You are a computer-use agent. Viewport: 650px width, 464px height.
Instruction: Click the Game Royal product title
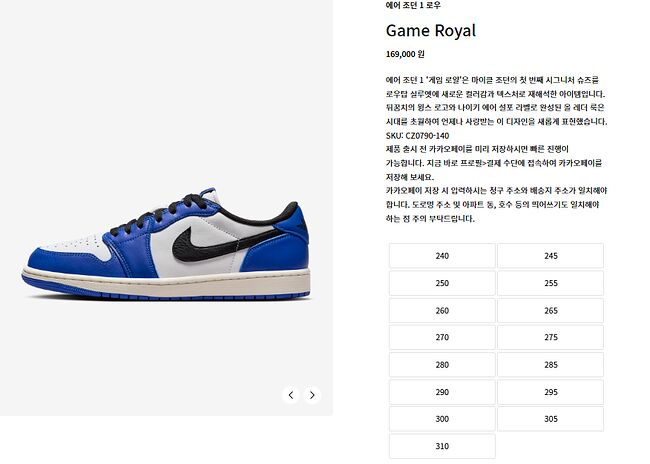coord(431,31)
